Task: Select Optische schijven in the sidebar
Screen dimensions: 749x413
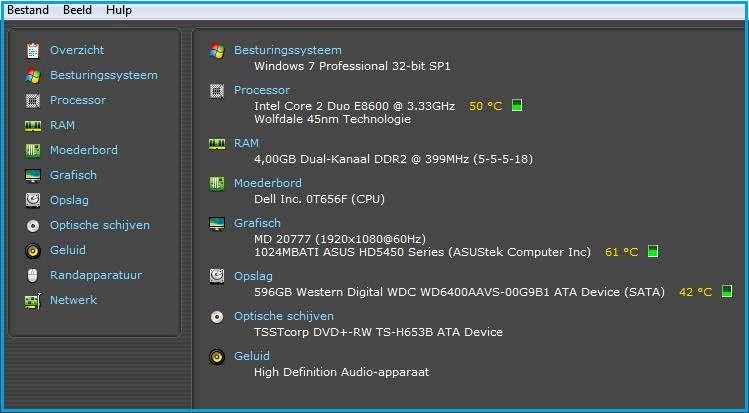Action: click(x=100, y=225)
